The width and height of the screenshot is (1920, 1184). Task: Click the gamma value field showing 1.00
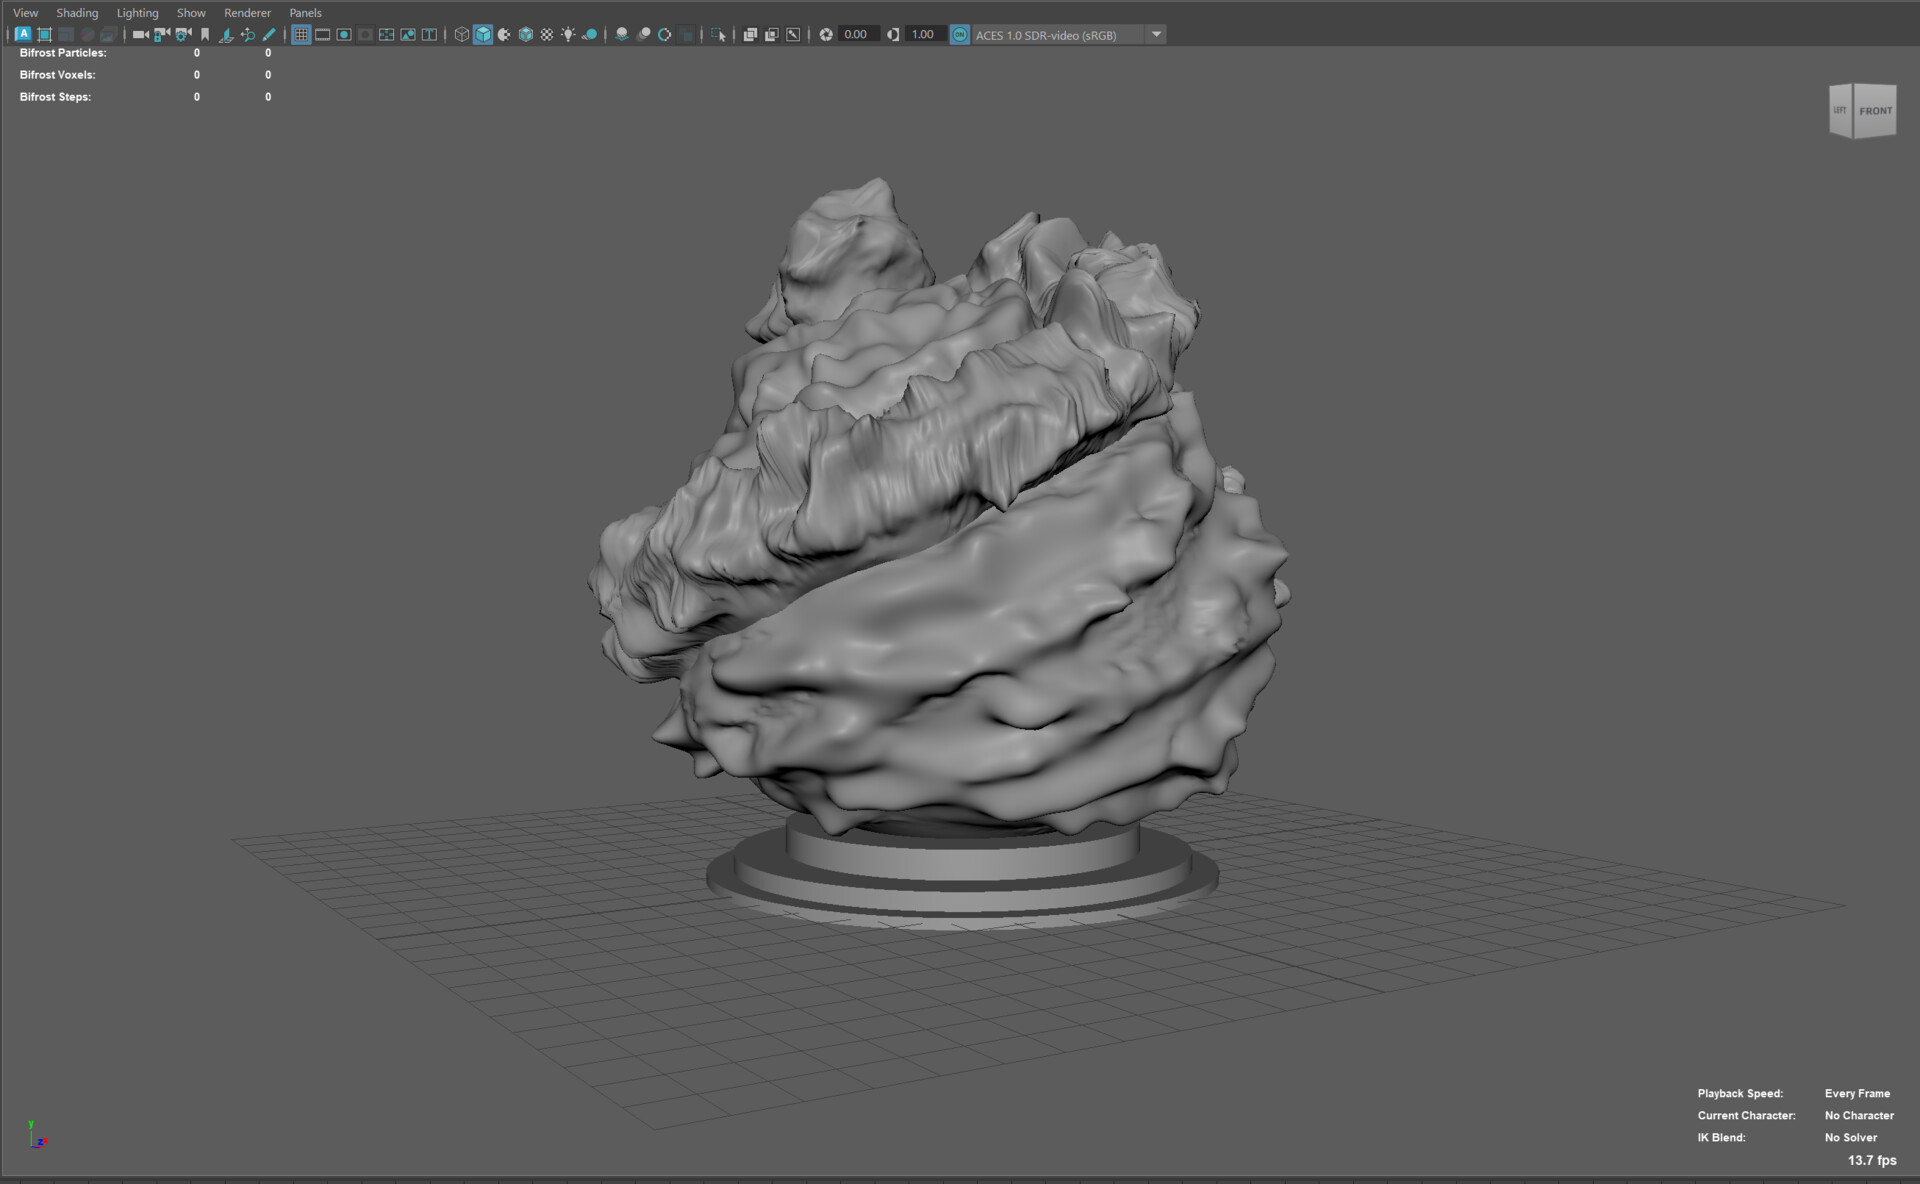click(x=921, y=34)
